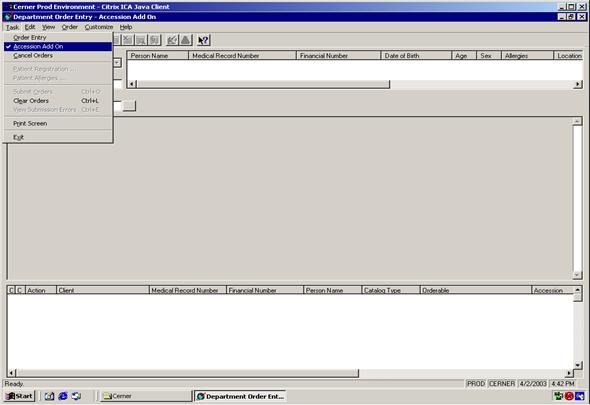This screenshot has height=405, width=590.
Task: Click the lower grid Financial Number header
Action: click(x=265, y=290)
